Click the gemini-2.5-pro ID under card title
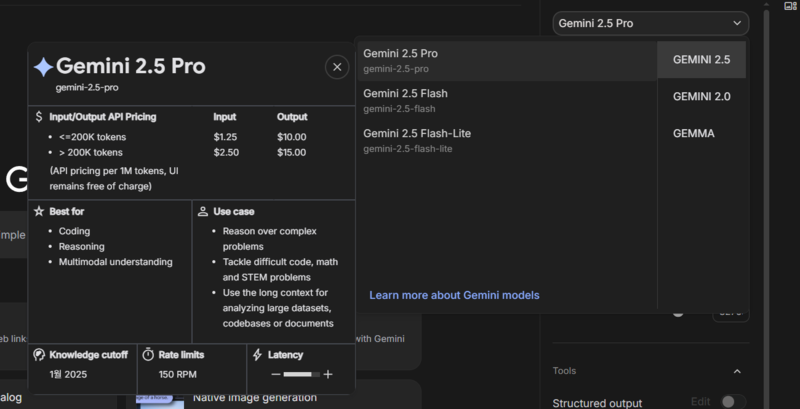 (x=87, y=88)
